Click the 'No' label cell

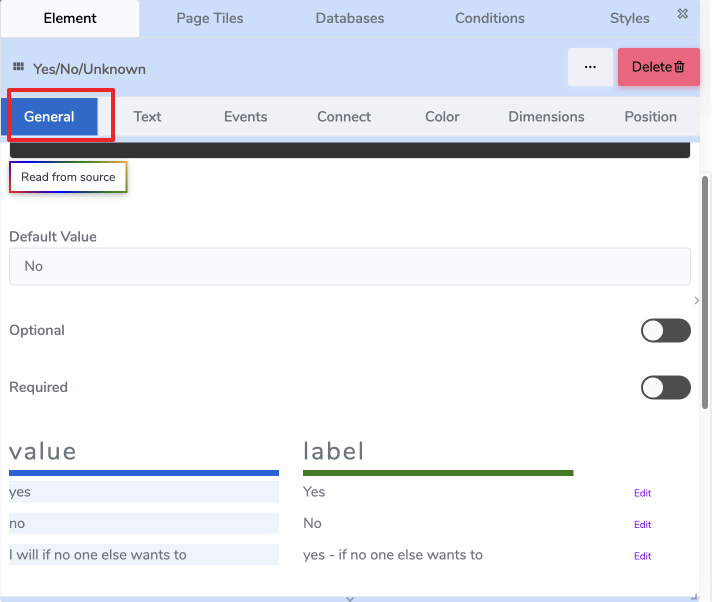(x=312, y=523)
